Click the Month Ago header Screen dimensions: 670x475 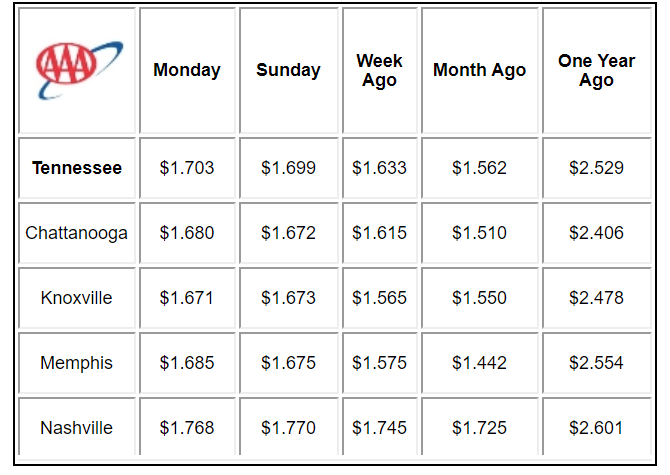coord(479,70)
